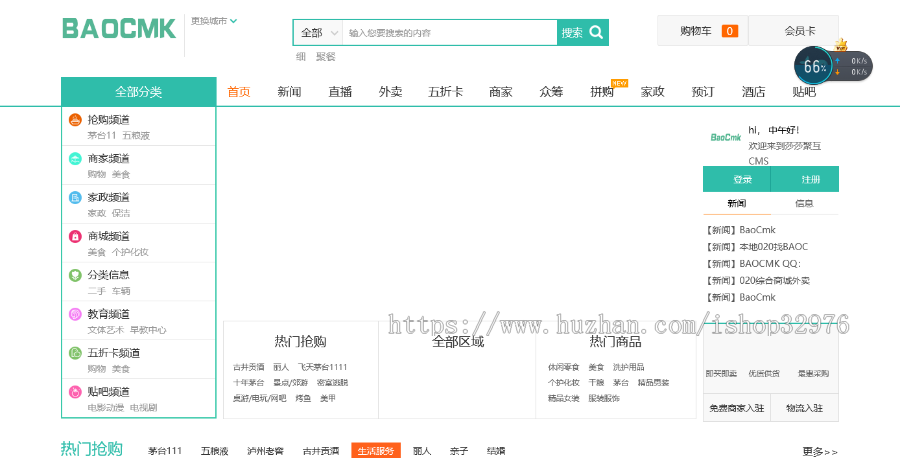Click 茅台11 under 抢购频道
Screen dimensions: 900x460
(x=102, y=136)
